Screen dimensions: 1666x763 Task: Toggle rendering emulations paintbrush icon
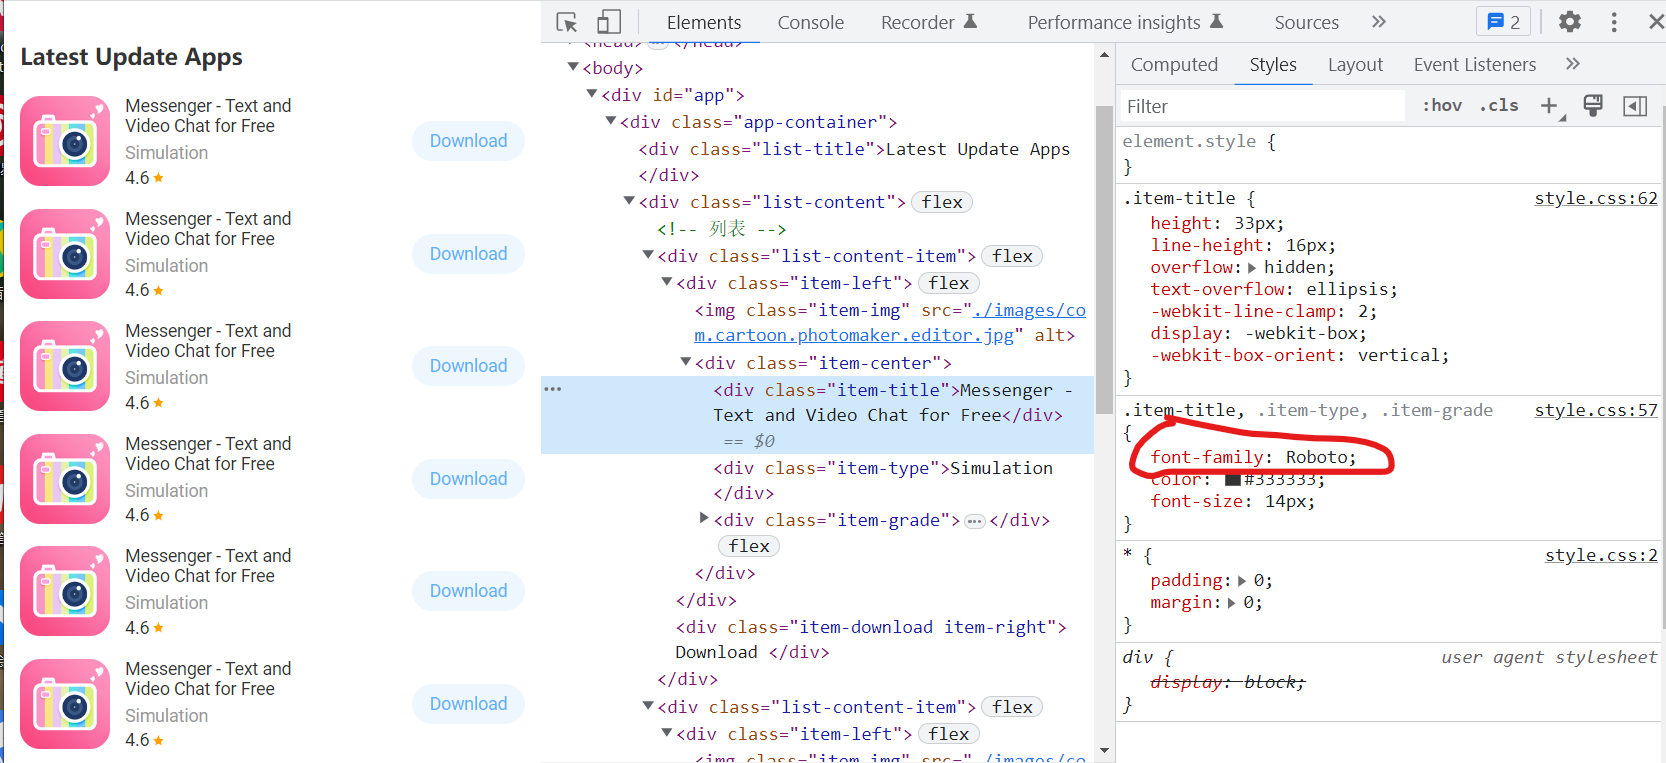click(1593, 105)
